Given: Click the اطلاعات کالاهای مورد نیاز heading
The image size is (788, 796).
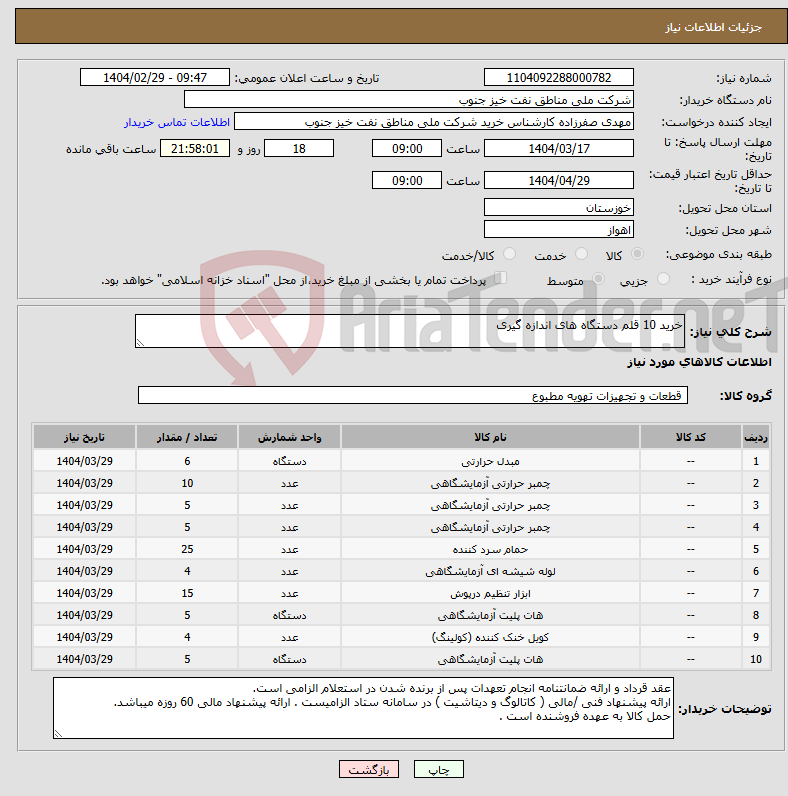Looking at the screenshot, I should (699, 362).
